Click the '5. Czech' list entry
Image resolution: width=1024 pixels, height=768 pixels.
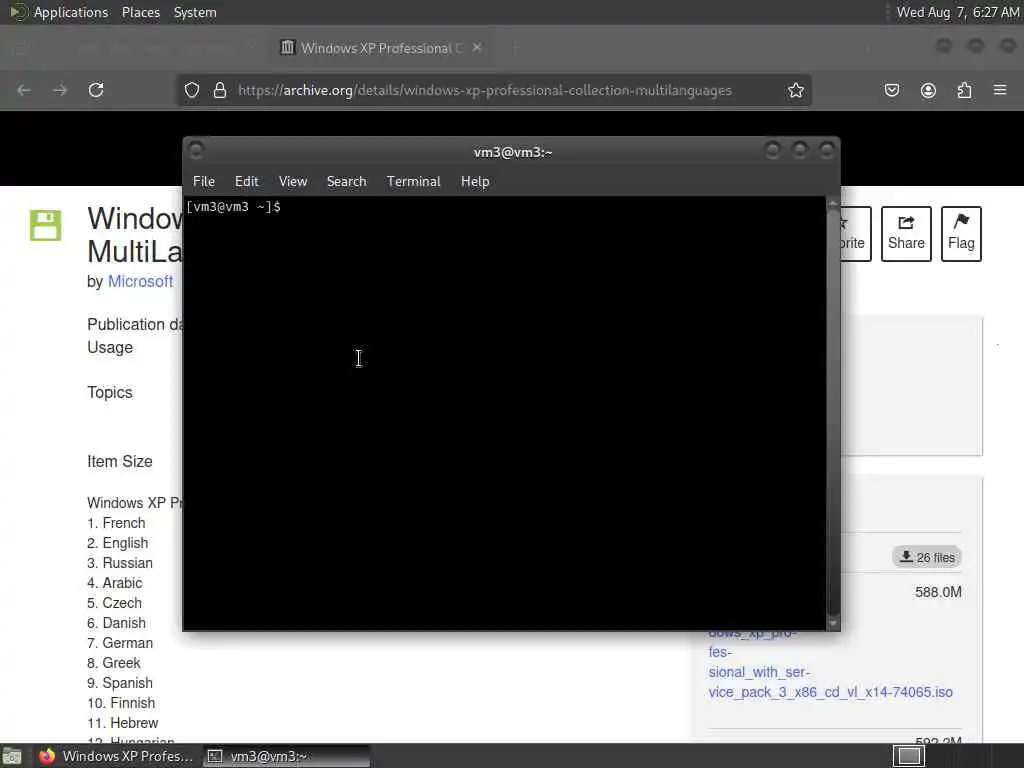coord(114,603)
